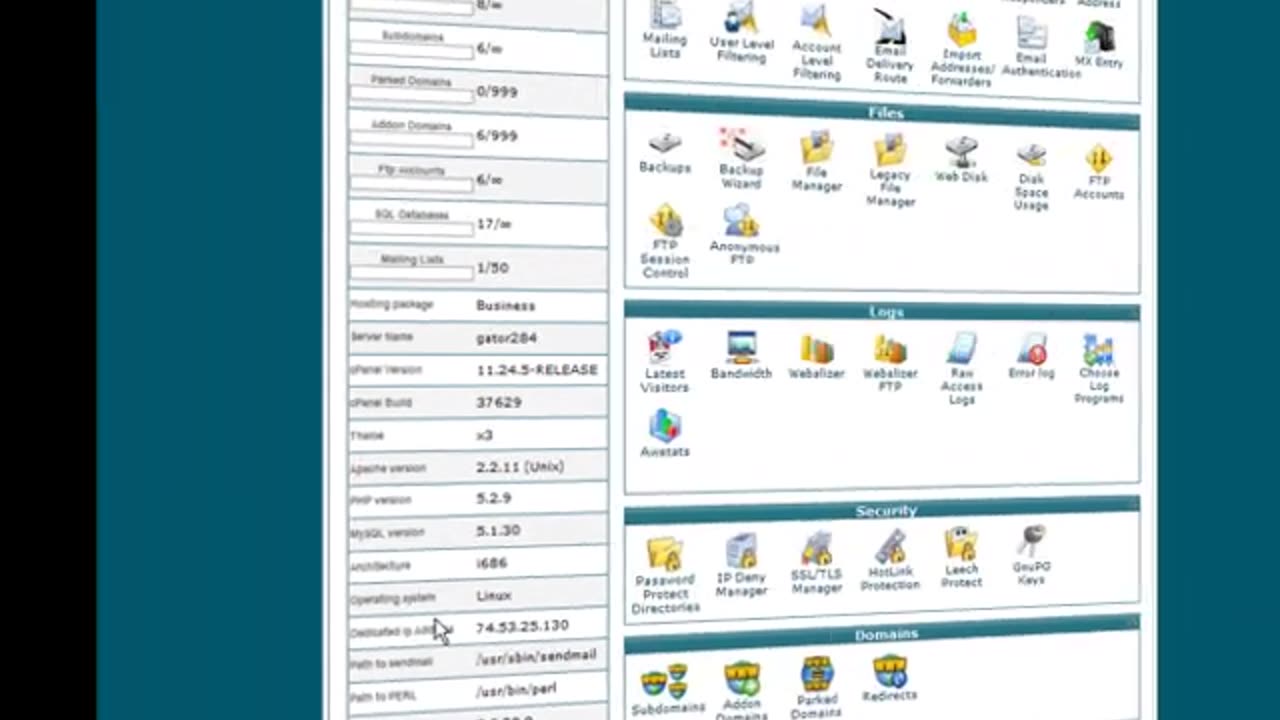Open Web Disk
The width and height of the screenshot is (1280, 720).
click(961, 160)
